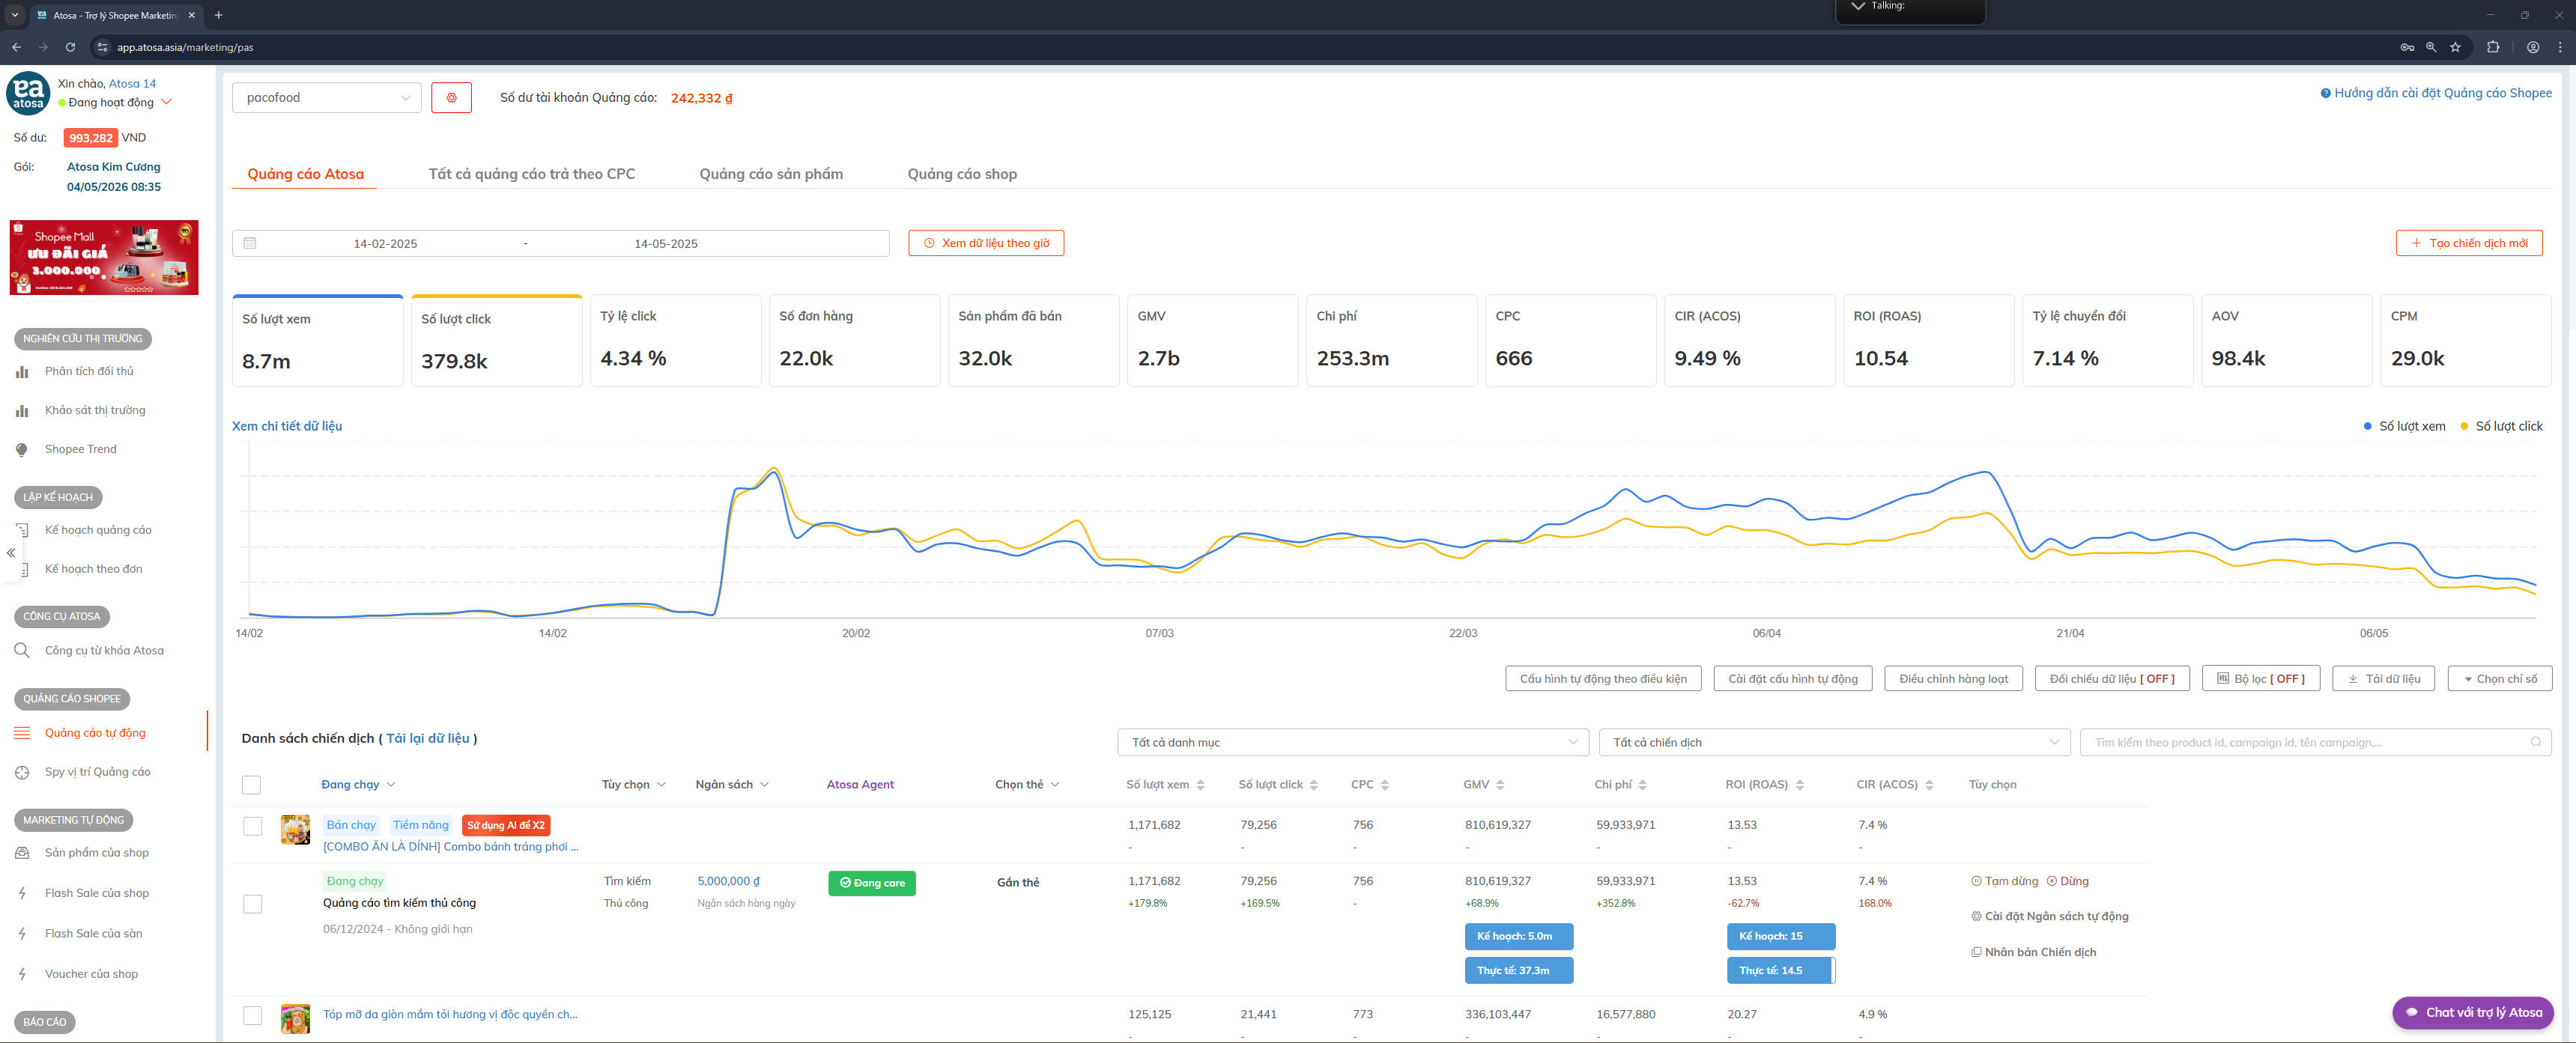Click Cấu hình tự động theo điều kiện
This screenshot has height=1043, width=2576.
(1603, 679)
